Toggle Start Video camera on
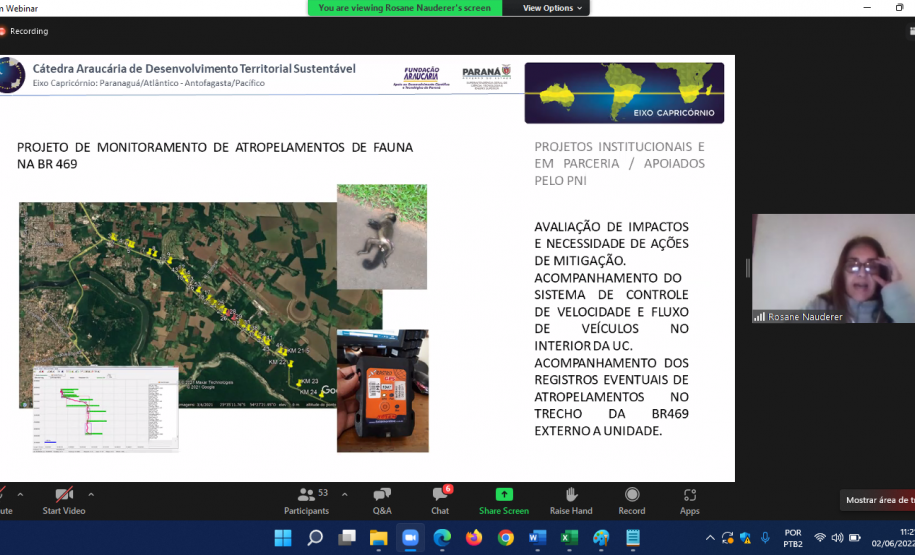This screenshot has width=915, height=555. (64, 500)
